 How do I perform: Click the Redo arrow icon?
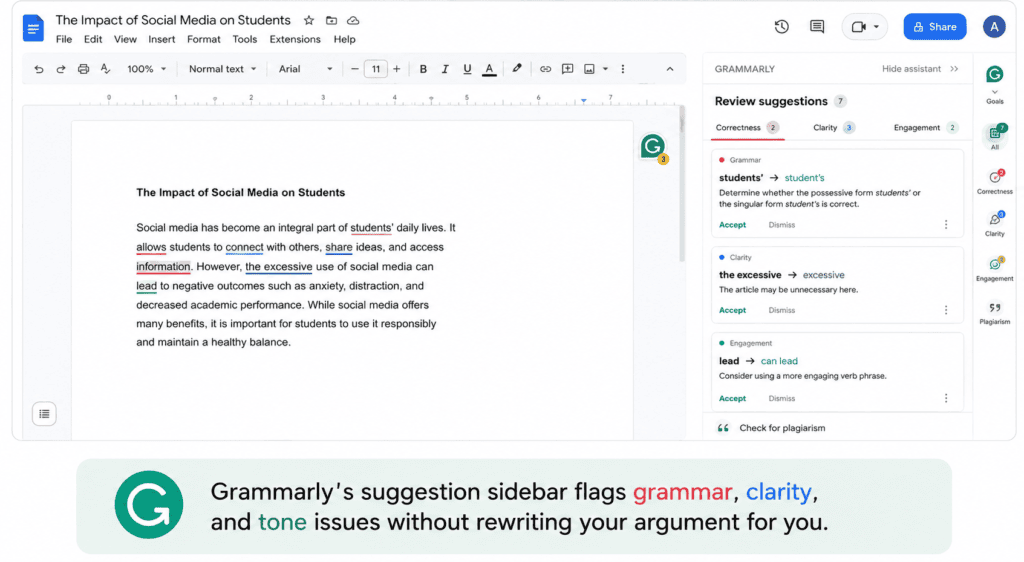tap(61, 69)
